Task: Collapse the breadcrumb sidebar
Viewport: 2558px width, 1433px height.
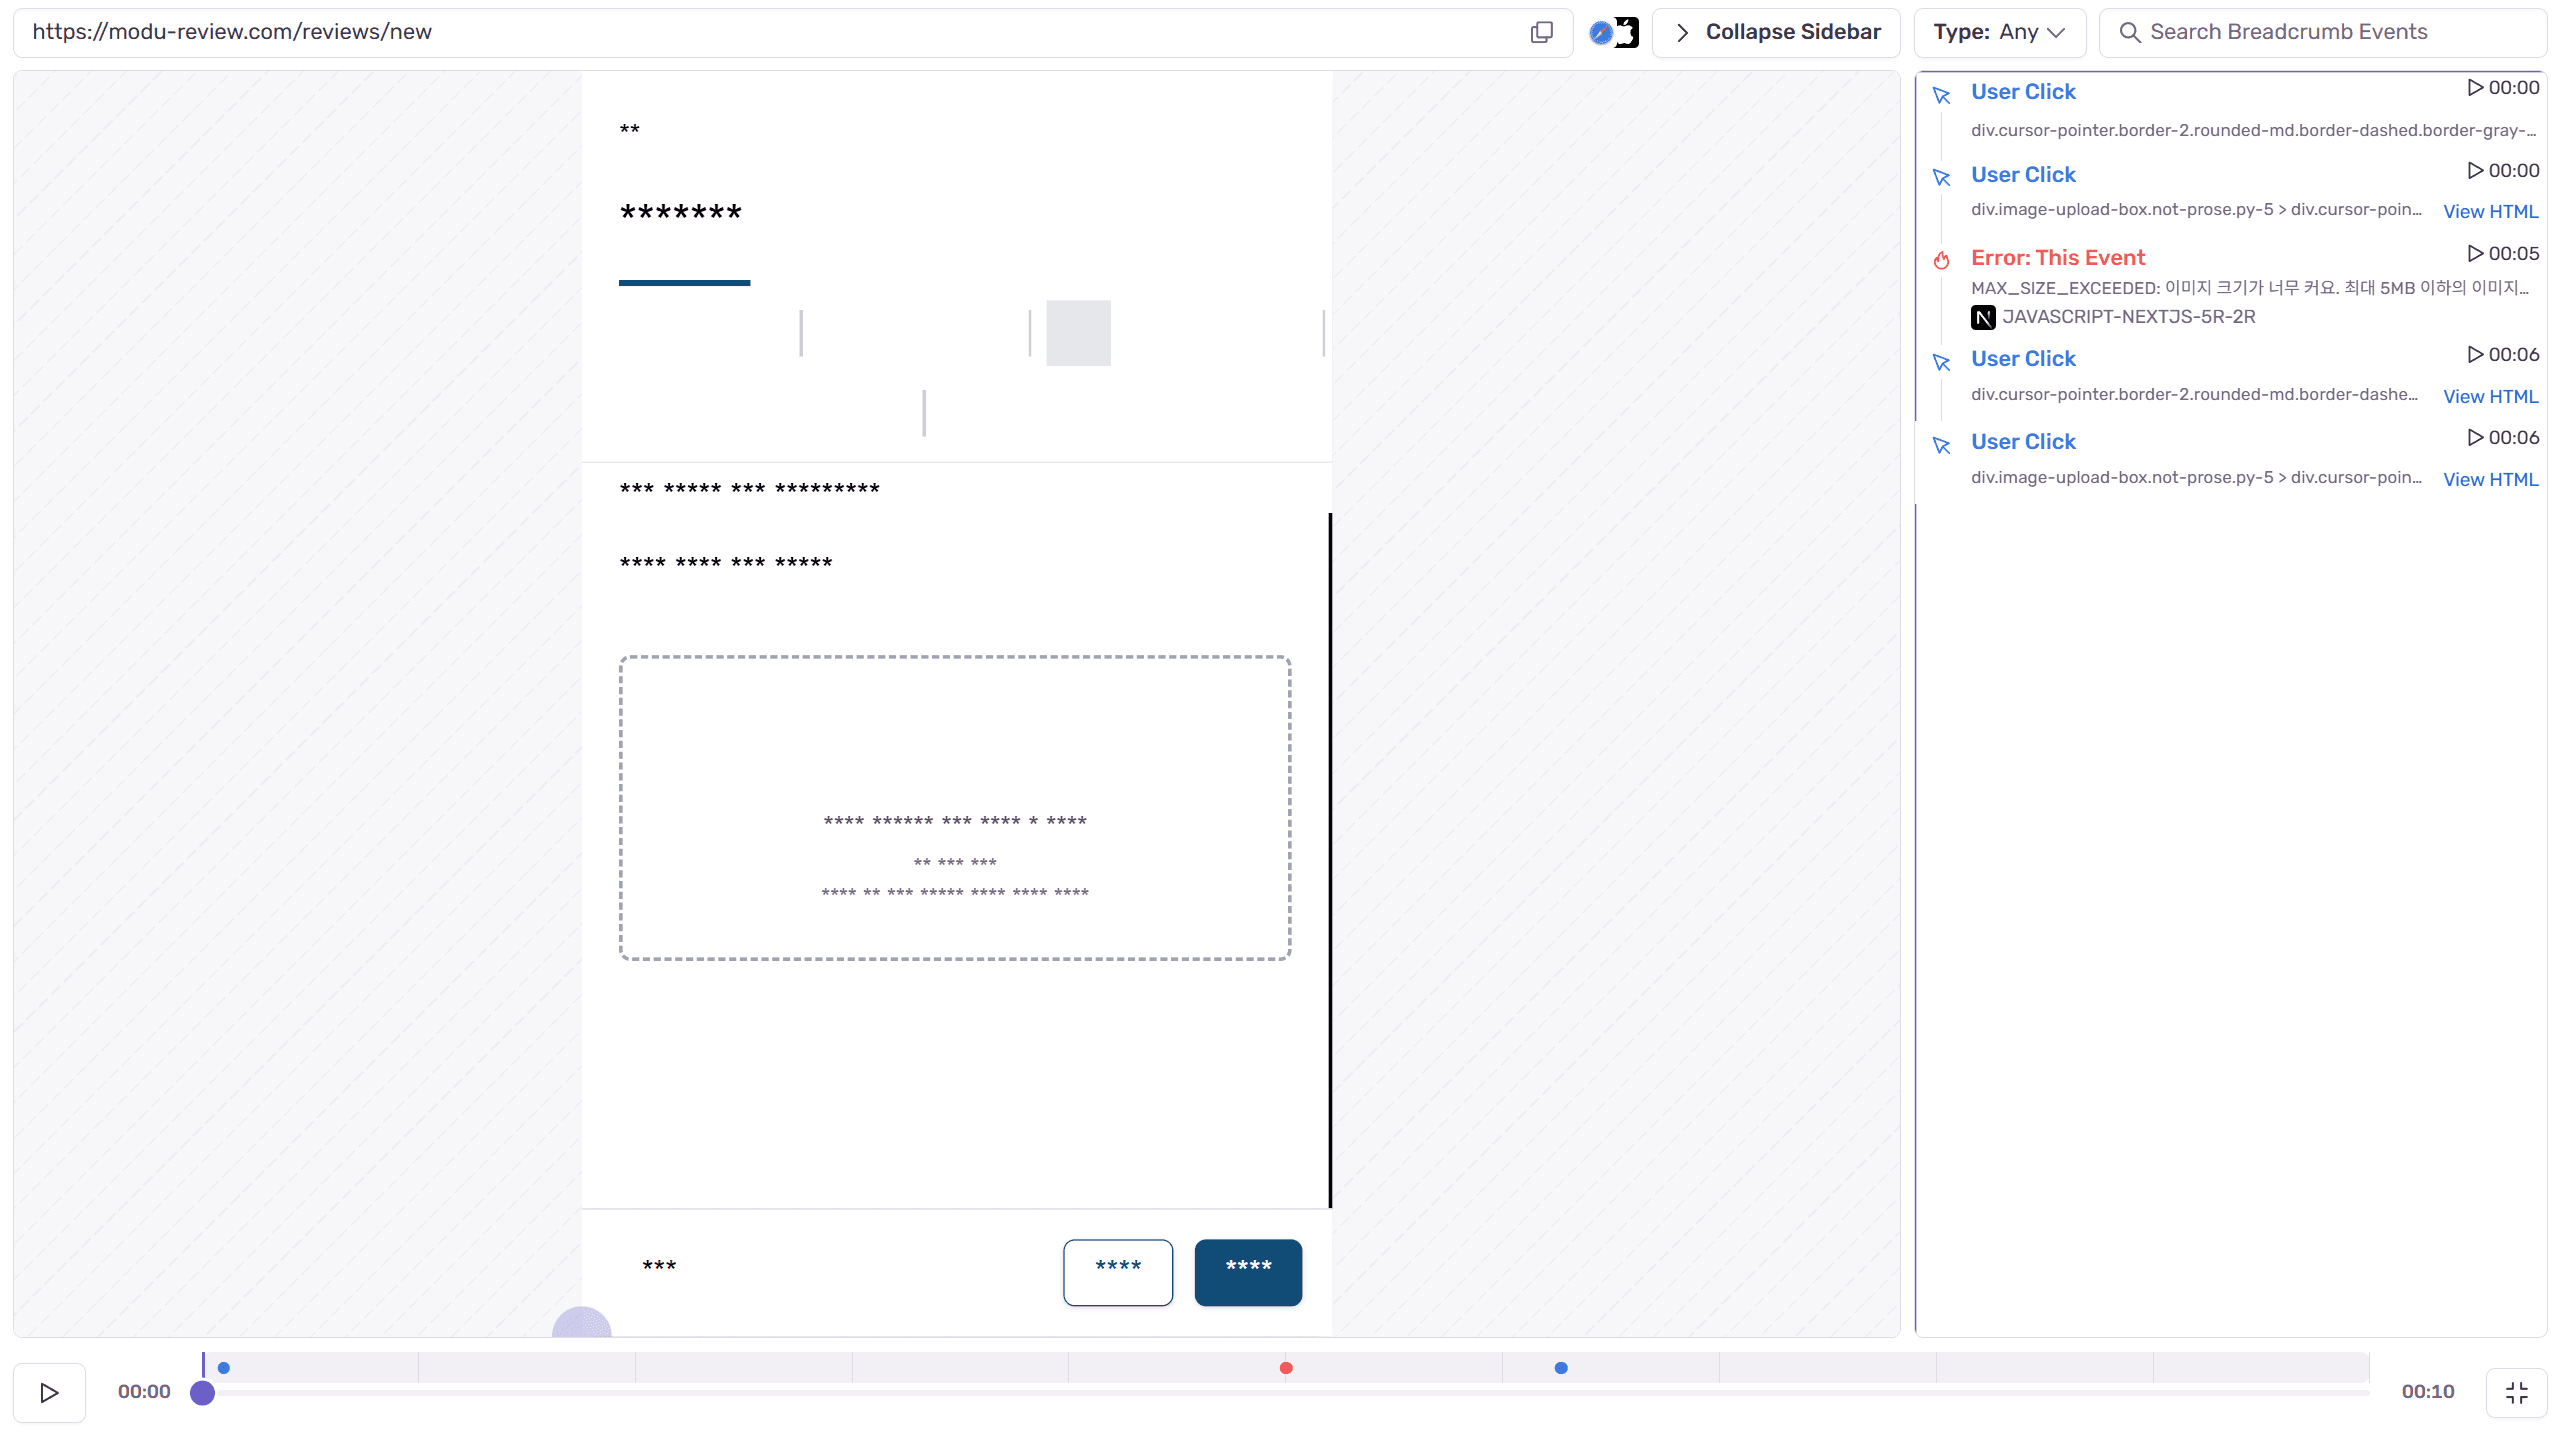Action: point(1776,32)
